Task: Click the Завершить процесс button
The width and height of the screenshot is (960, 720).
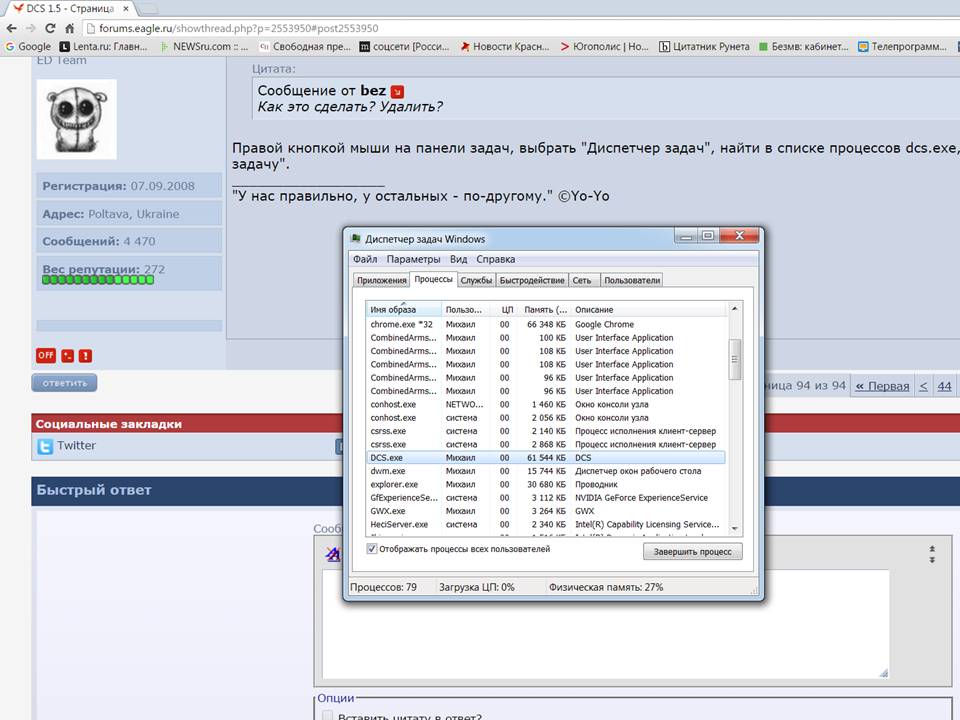Action: click(x=692, y=552)
